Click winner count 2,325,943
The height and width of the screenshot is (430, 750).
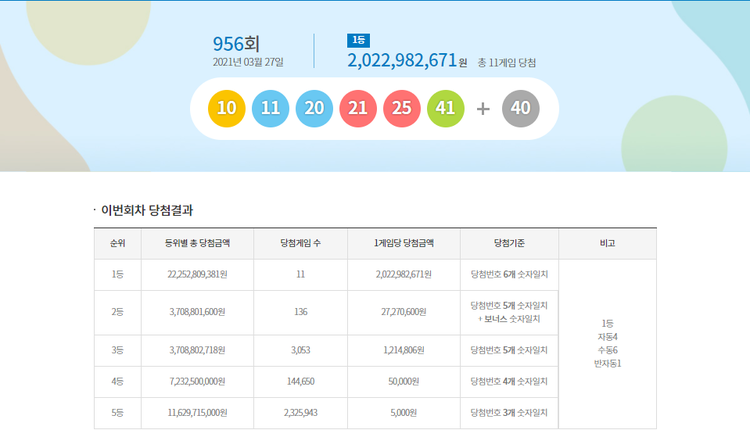click(x=300, y=413)
